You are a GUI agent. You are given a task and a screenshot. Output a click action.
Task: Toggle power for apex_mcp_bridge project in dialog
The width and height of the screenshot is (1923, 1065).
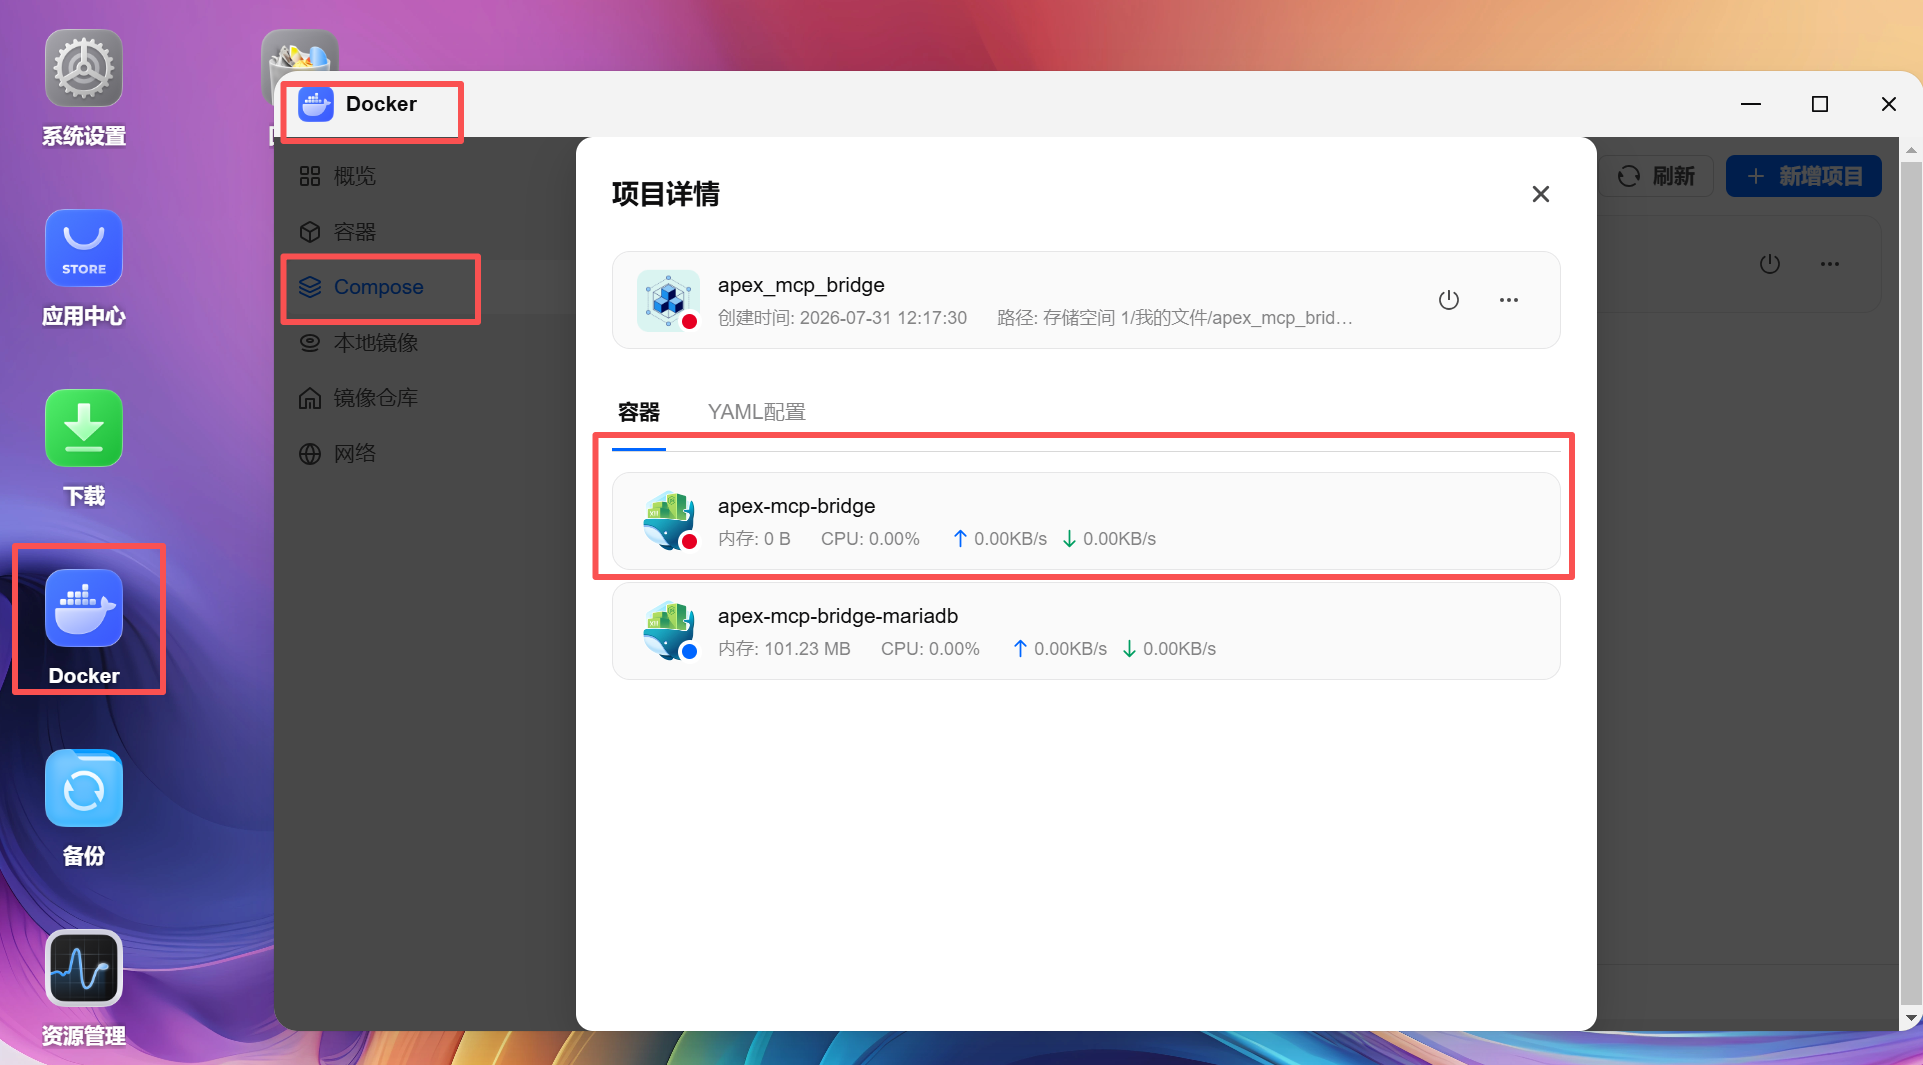click(x=1449, y=300)
